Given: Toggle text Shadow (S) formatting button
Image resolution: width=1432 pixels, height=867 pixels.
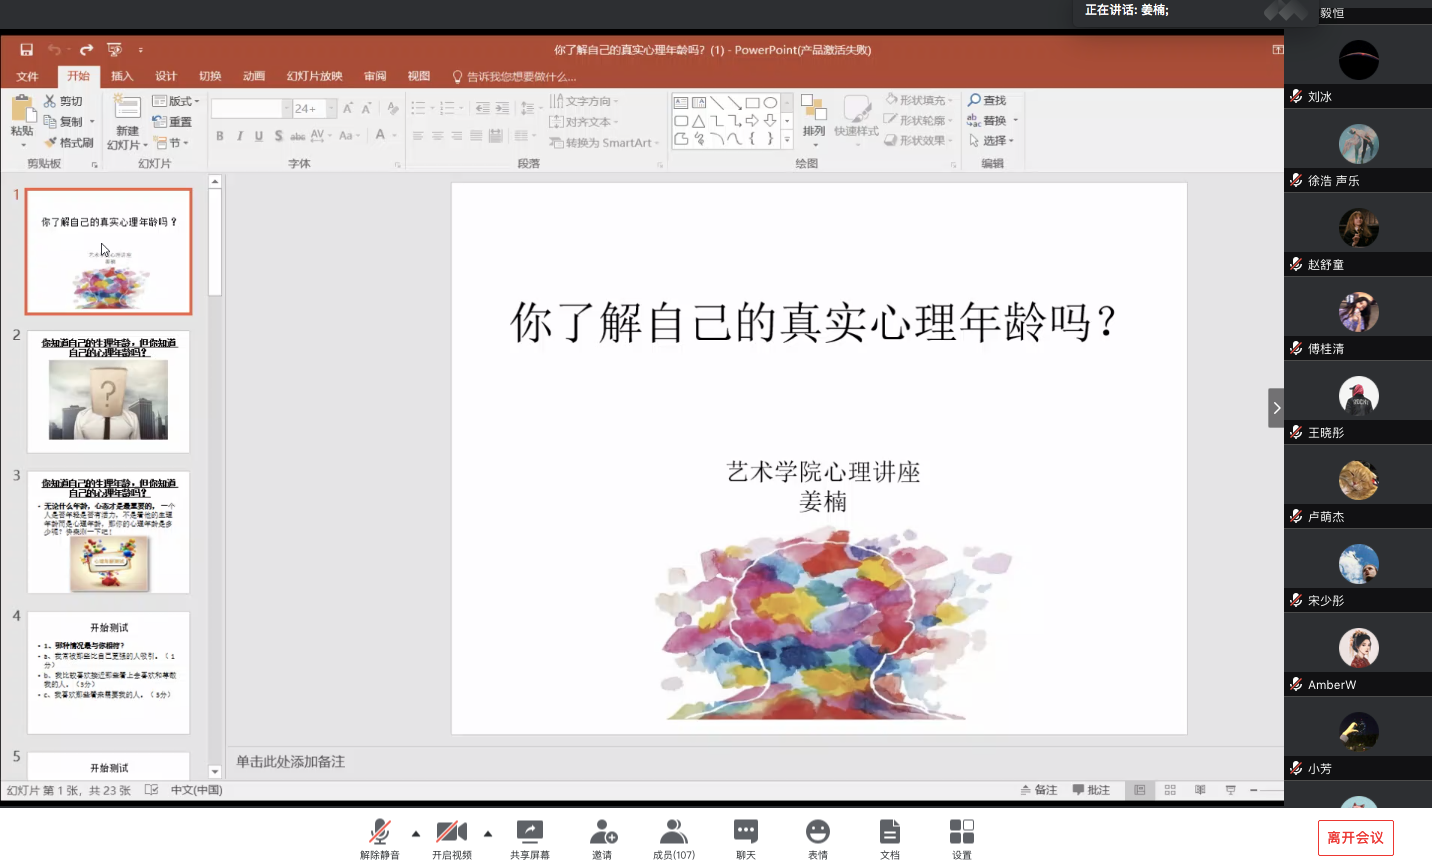Looking at the screenshot, I should [x=278, y=136].
